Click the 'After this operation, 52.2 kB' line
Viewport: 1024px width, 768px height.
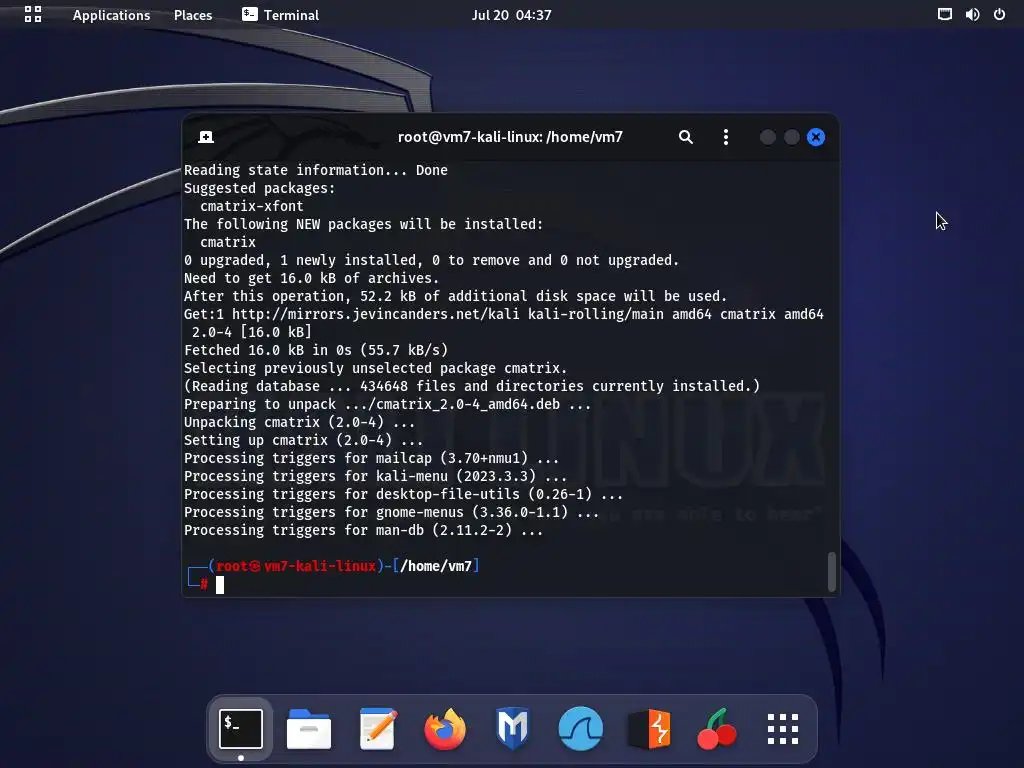[455, 296]
